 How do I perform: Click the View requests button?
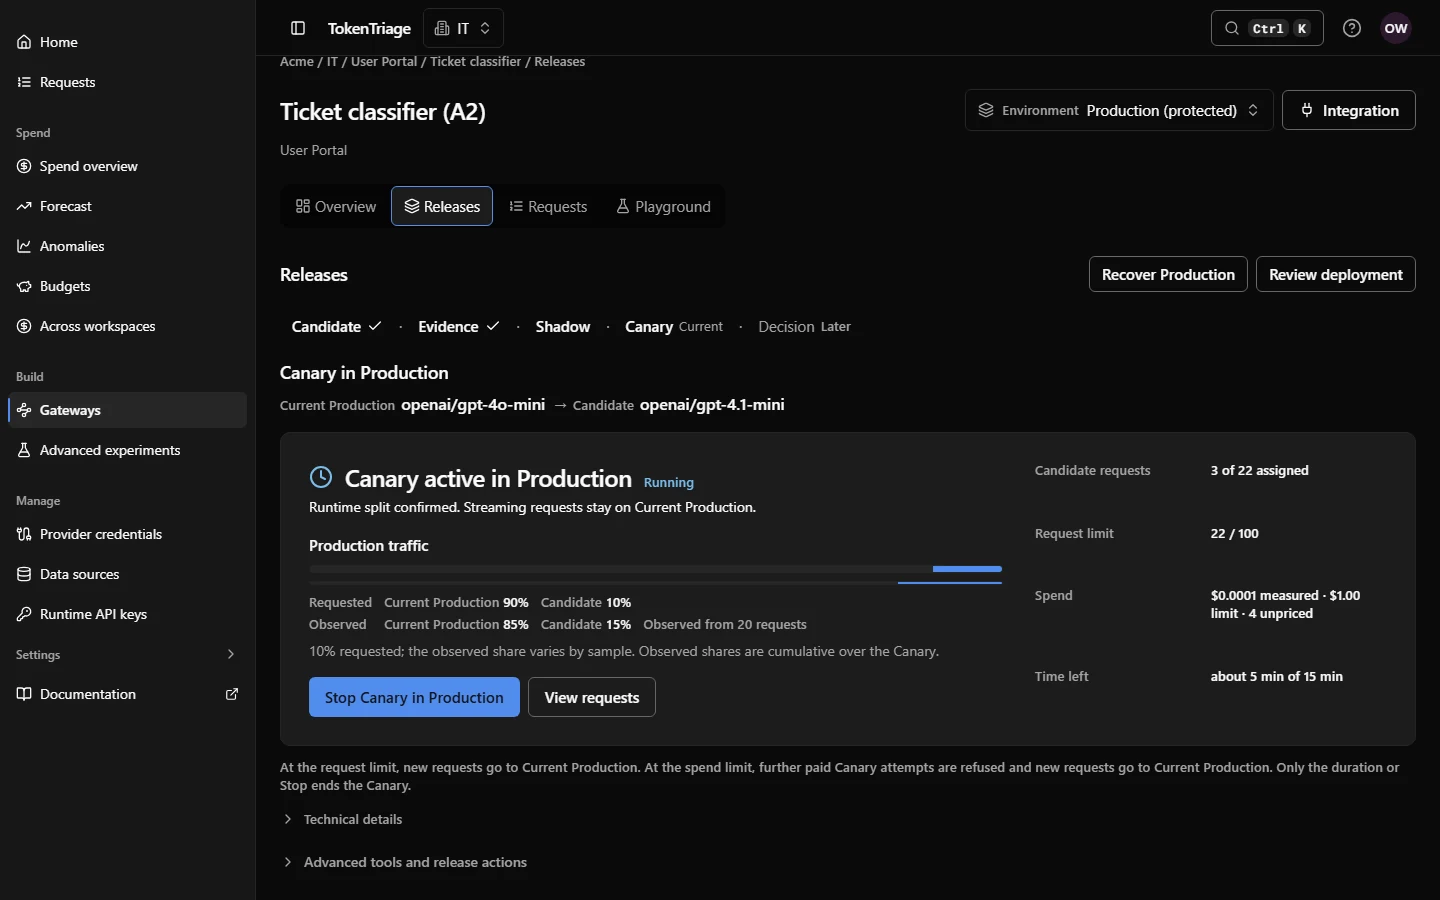(x=592, y=697)
